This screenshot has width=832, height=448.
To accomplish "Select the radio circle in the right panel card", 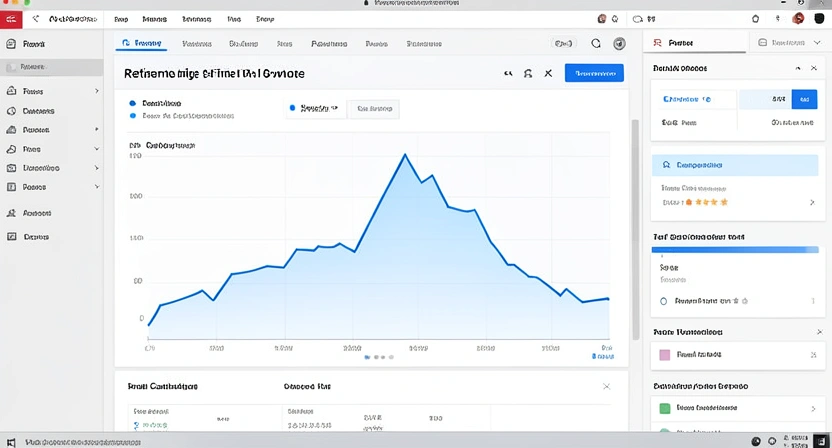I will coord(663,300).
